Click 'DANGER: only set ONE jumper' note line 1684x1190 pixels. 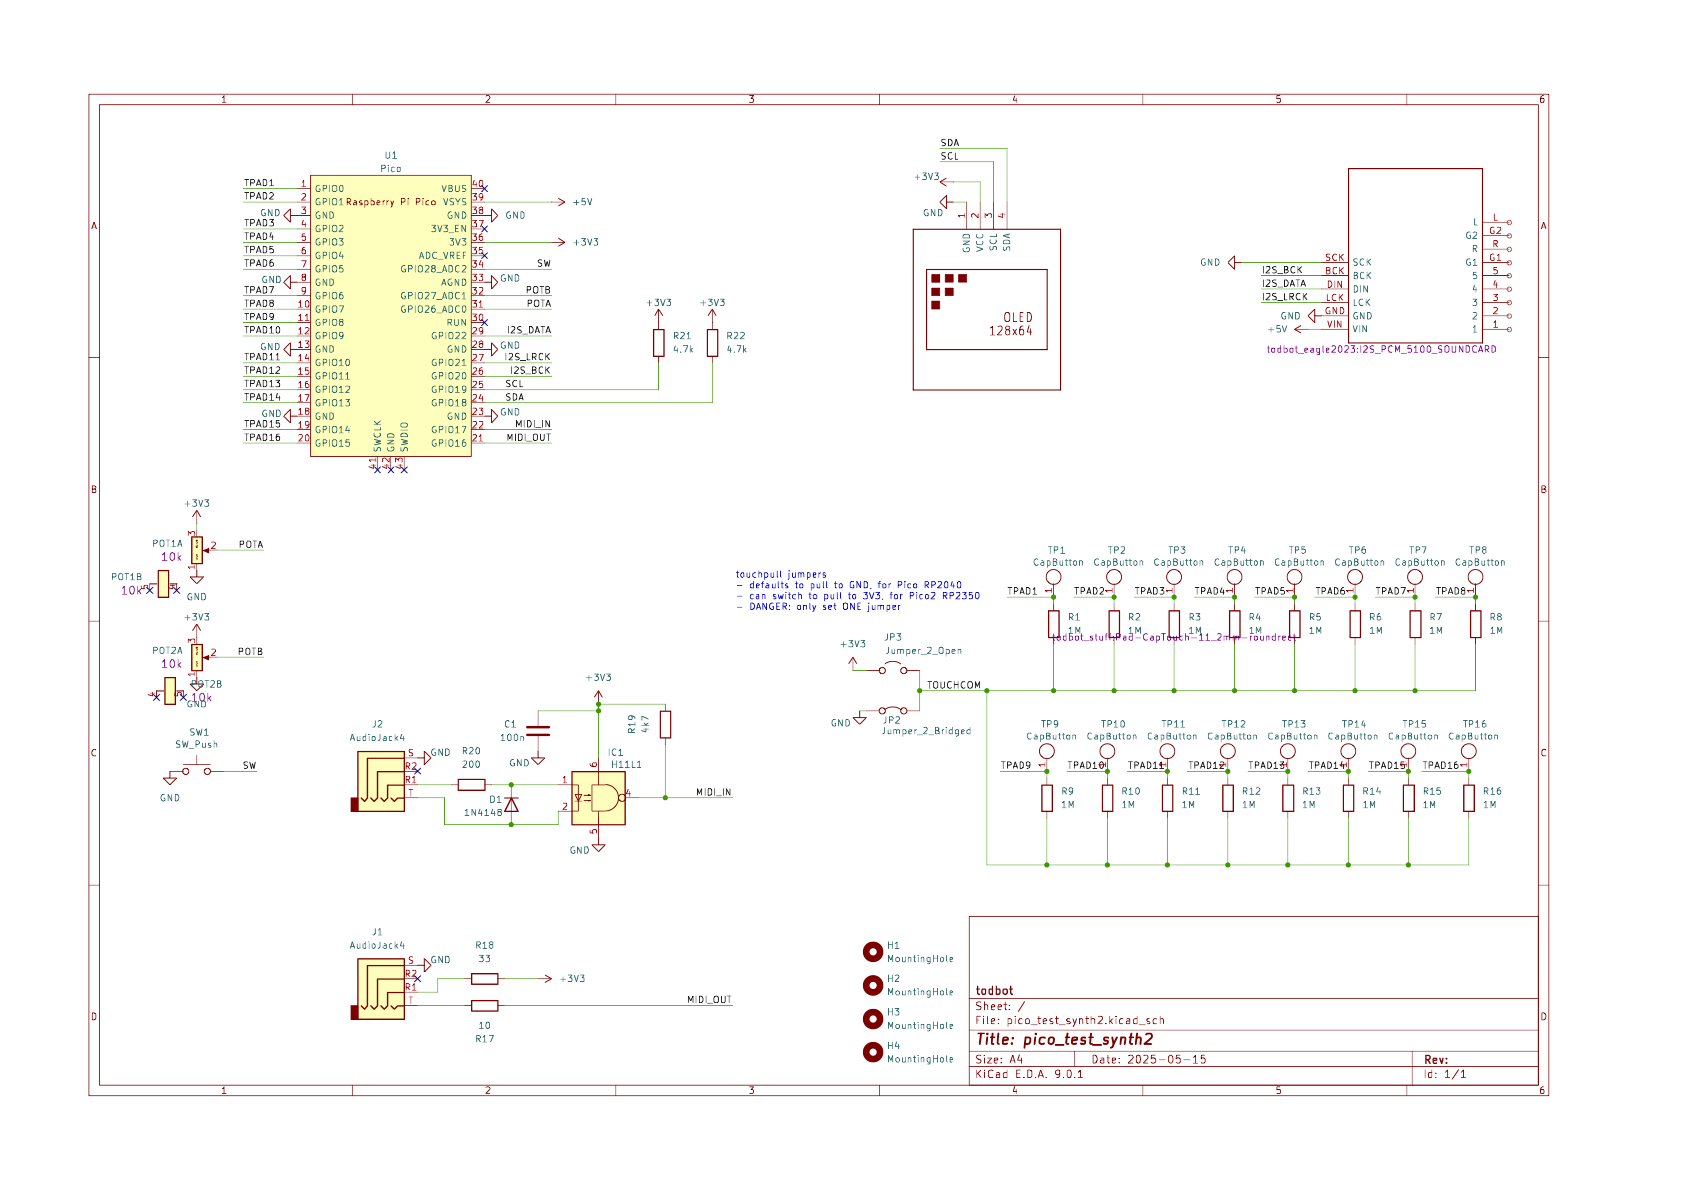click(819, 607)
